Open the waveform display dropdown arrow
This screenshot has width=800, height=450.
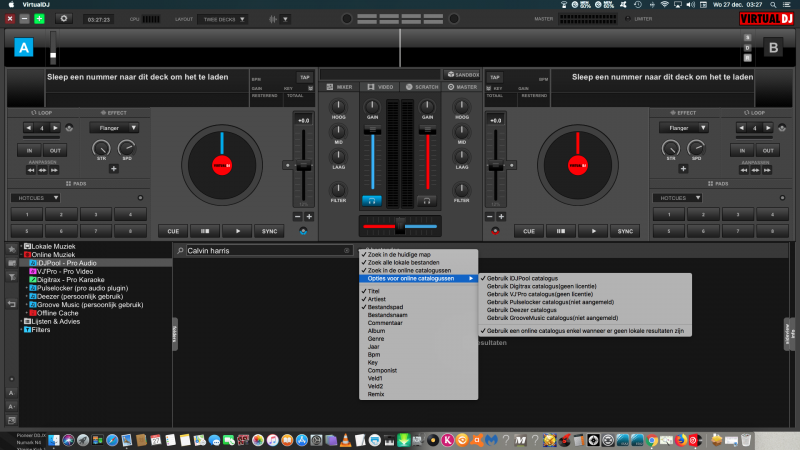coord(285,19)
